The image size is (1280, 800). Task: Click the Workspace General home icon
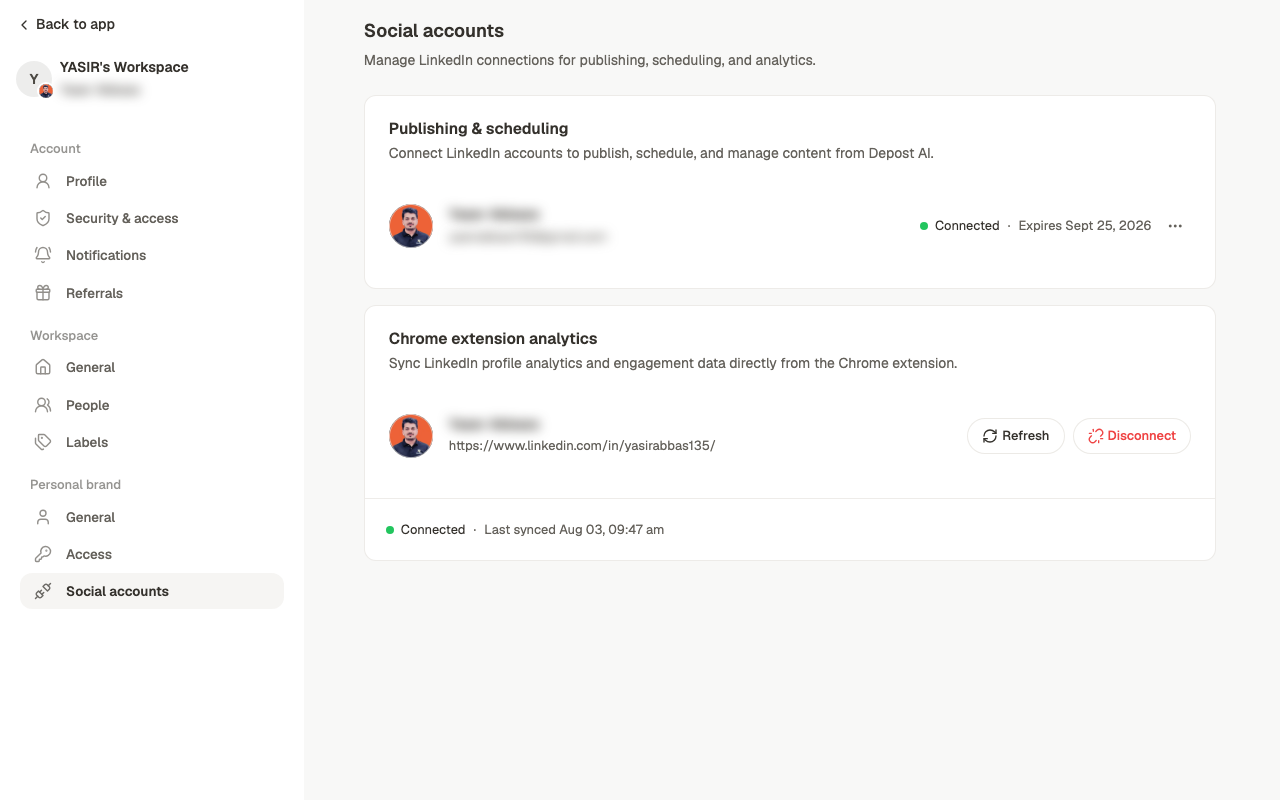coord(43,367)
